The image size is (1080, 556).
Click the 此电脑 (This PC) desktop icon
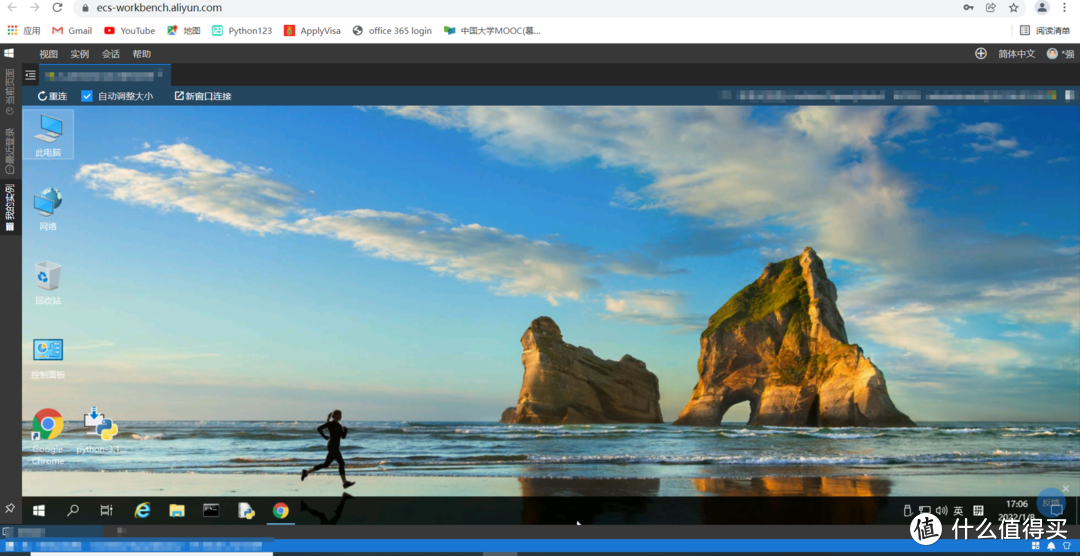48,133
